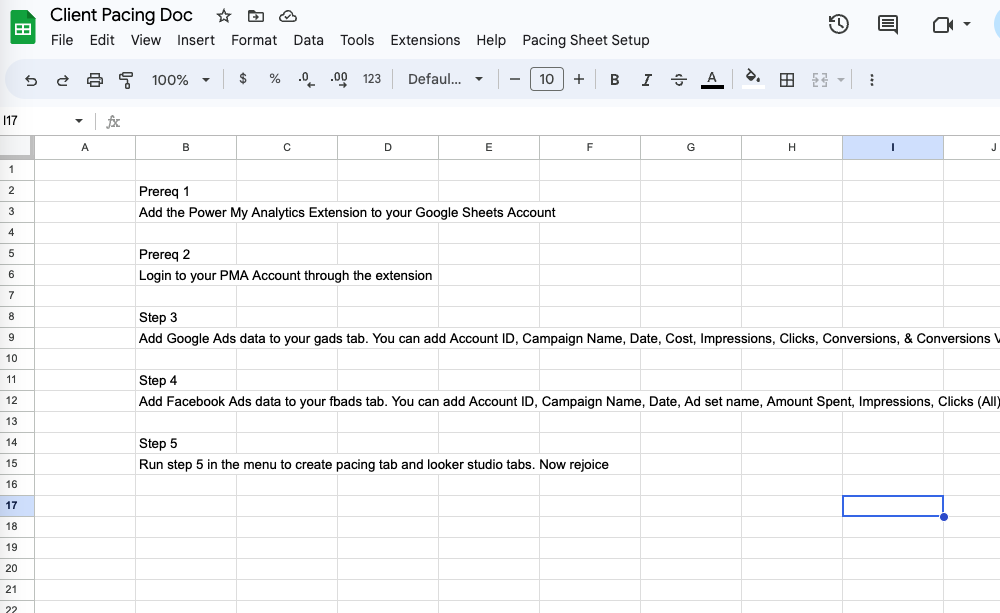Select the cell reading Prereq 2
This screenshot has width=1000, height=613.
[x=186, y=254]
